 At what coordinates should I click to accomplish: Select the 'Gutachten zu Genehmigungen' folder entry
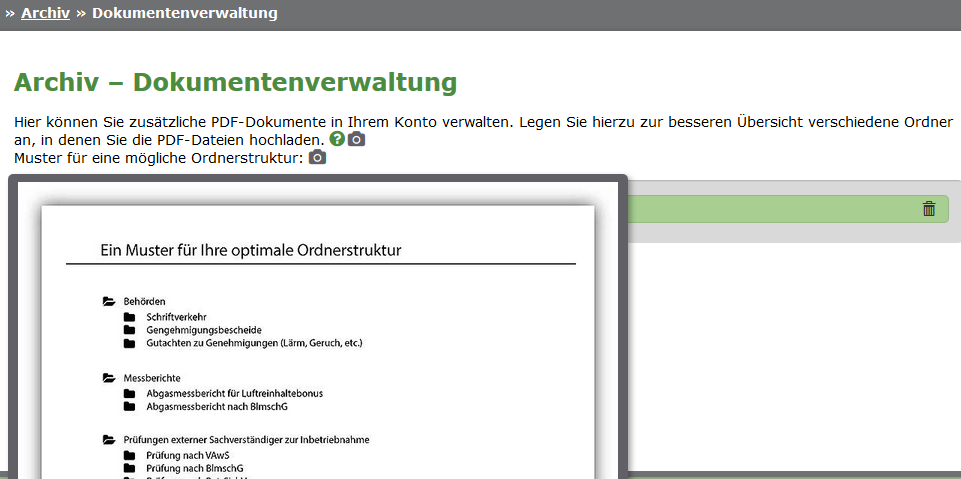tap(254, 343)
